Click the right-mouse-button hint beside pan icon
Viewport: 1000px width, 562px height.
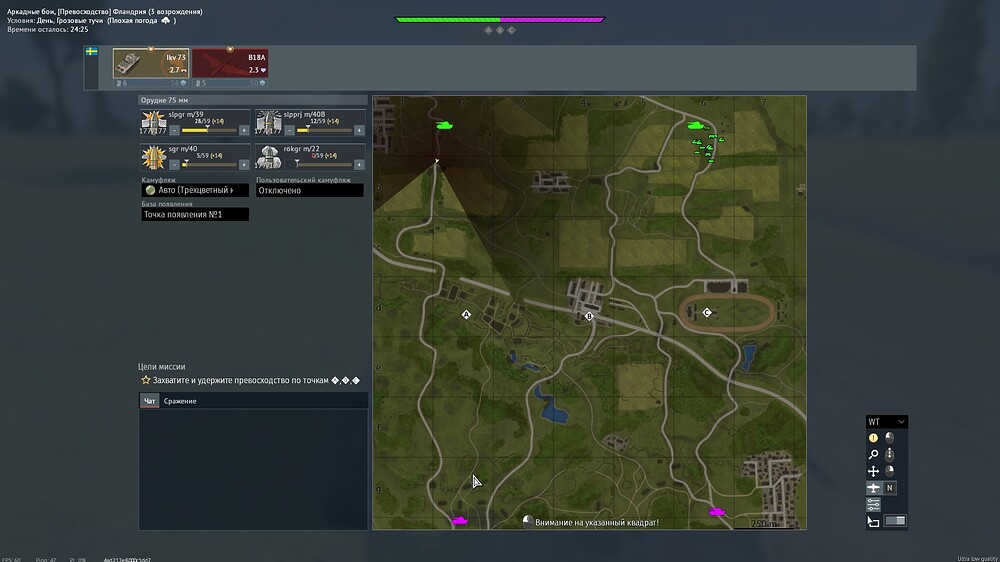point(890,471)
